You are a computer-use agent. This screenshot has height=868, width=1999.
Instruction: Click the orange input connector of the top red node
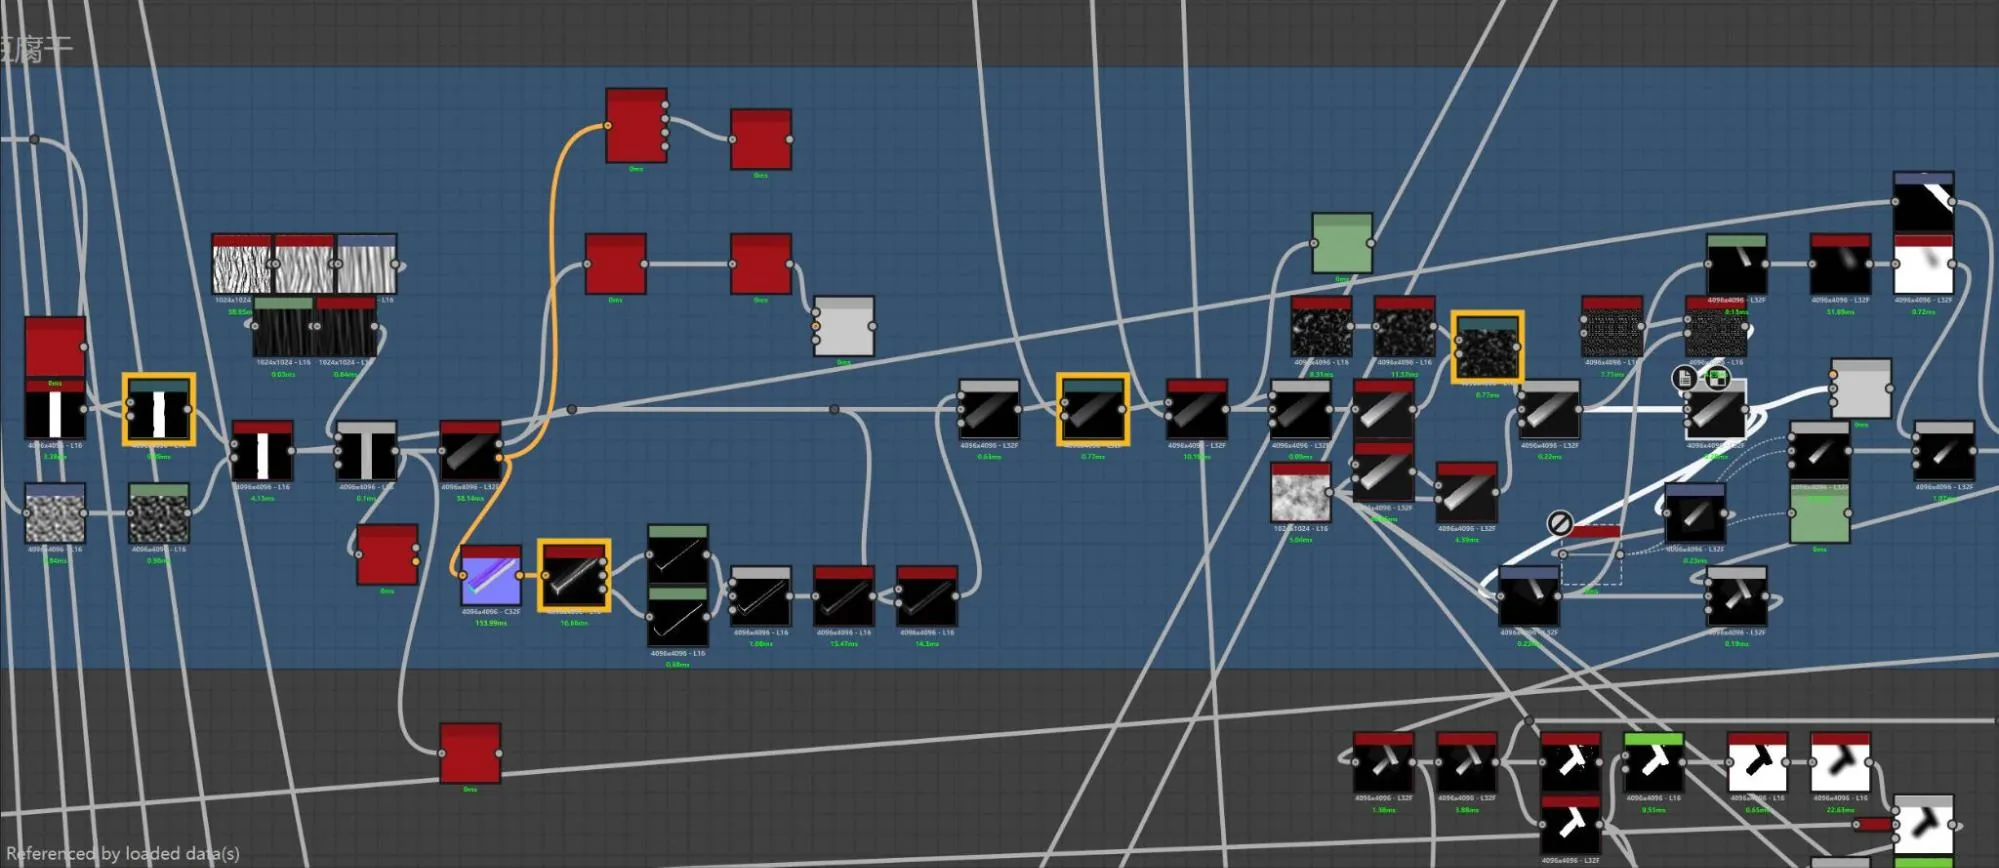607,125
